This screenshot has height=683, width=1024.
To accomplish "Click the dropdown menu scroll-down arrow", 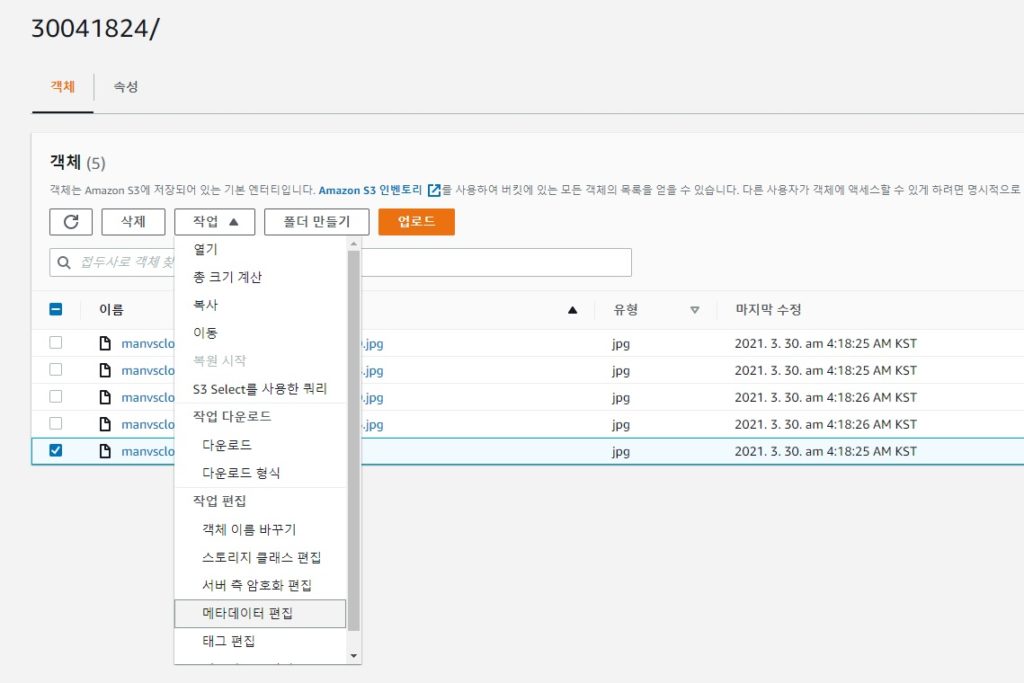I will coord(353,655).
